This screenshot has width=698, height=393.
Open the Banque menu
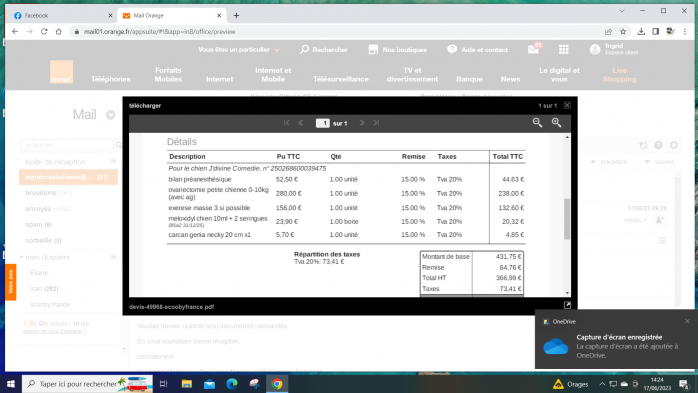pyautogui.click(x=469, y=79)
